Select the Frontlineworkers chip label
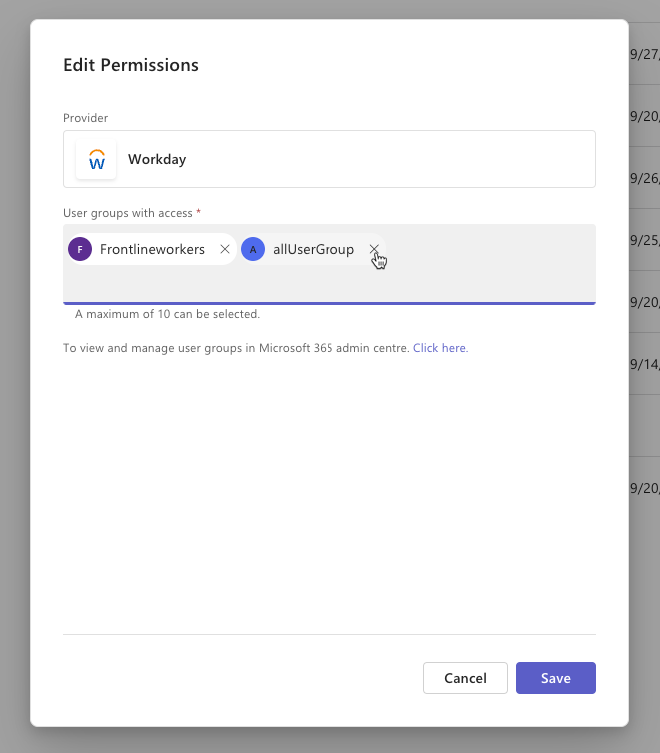The width and height of the screenshot is (660, 753). pos(152,249)
